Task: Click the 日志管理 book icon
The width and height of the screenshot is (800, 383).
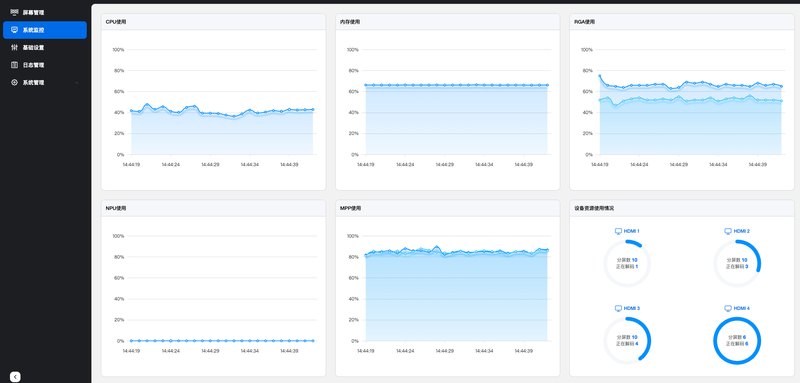Action: [14, 65]
